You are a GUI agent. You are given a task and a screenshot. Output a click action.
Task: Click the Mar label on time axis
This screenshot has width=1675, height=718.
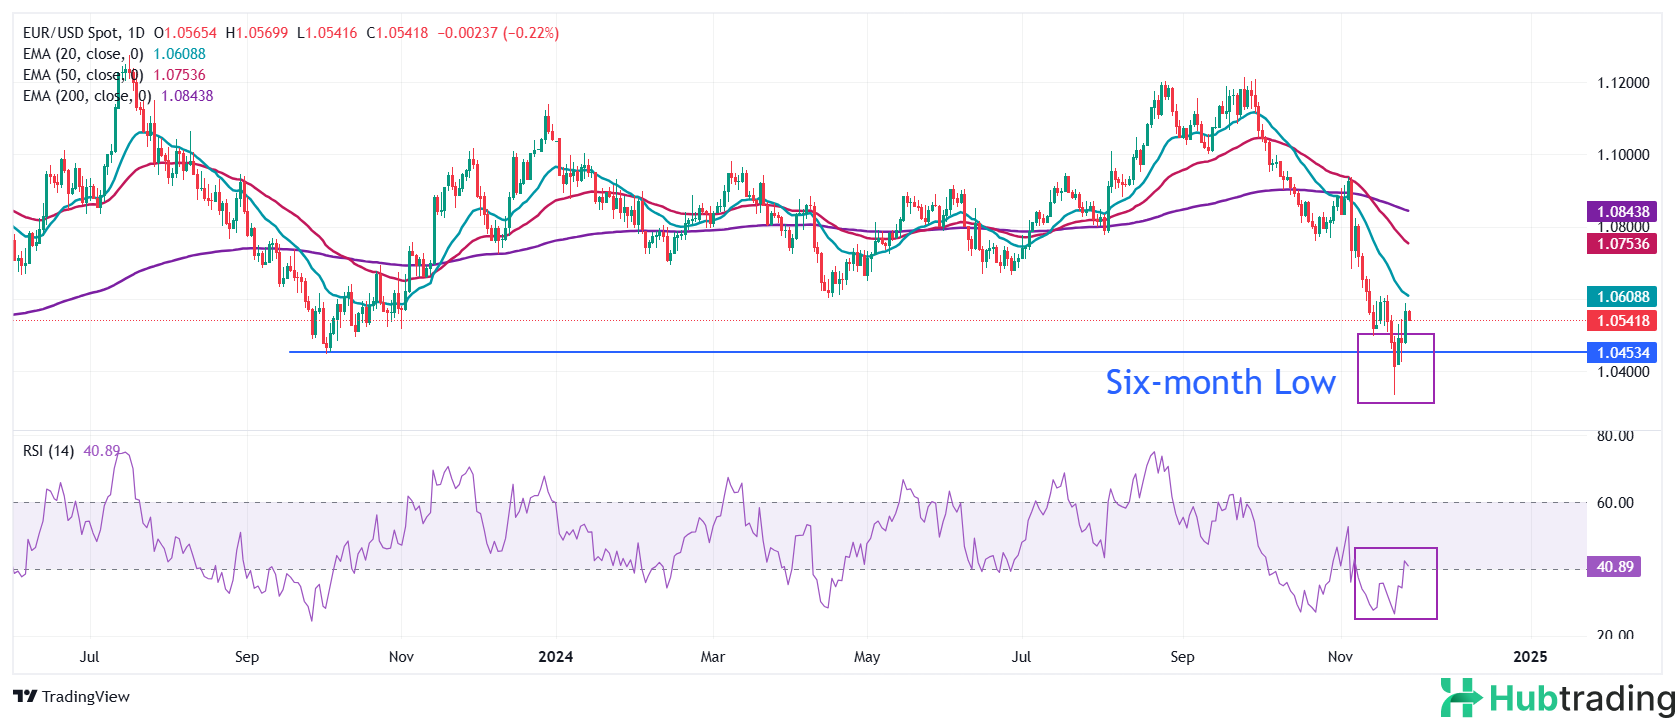712,657
